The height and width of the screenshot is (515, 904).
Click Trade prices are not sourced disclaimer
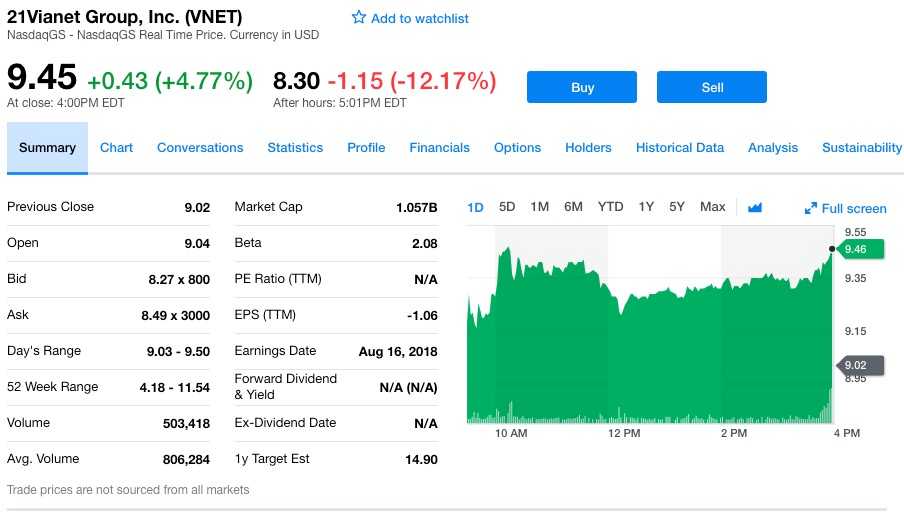coord(128,490)
